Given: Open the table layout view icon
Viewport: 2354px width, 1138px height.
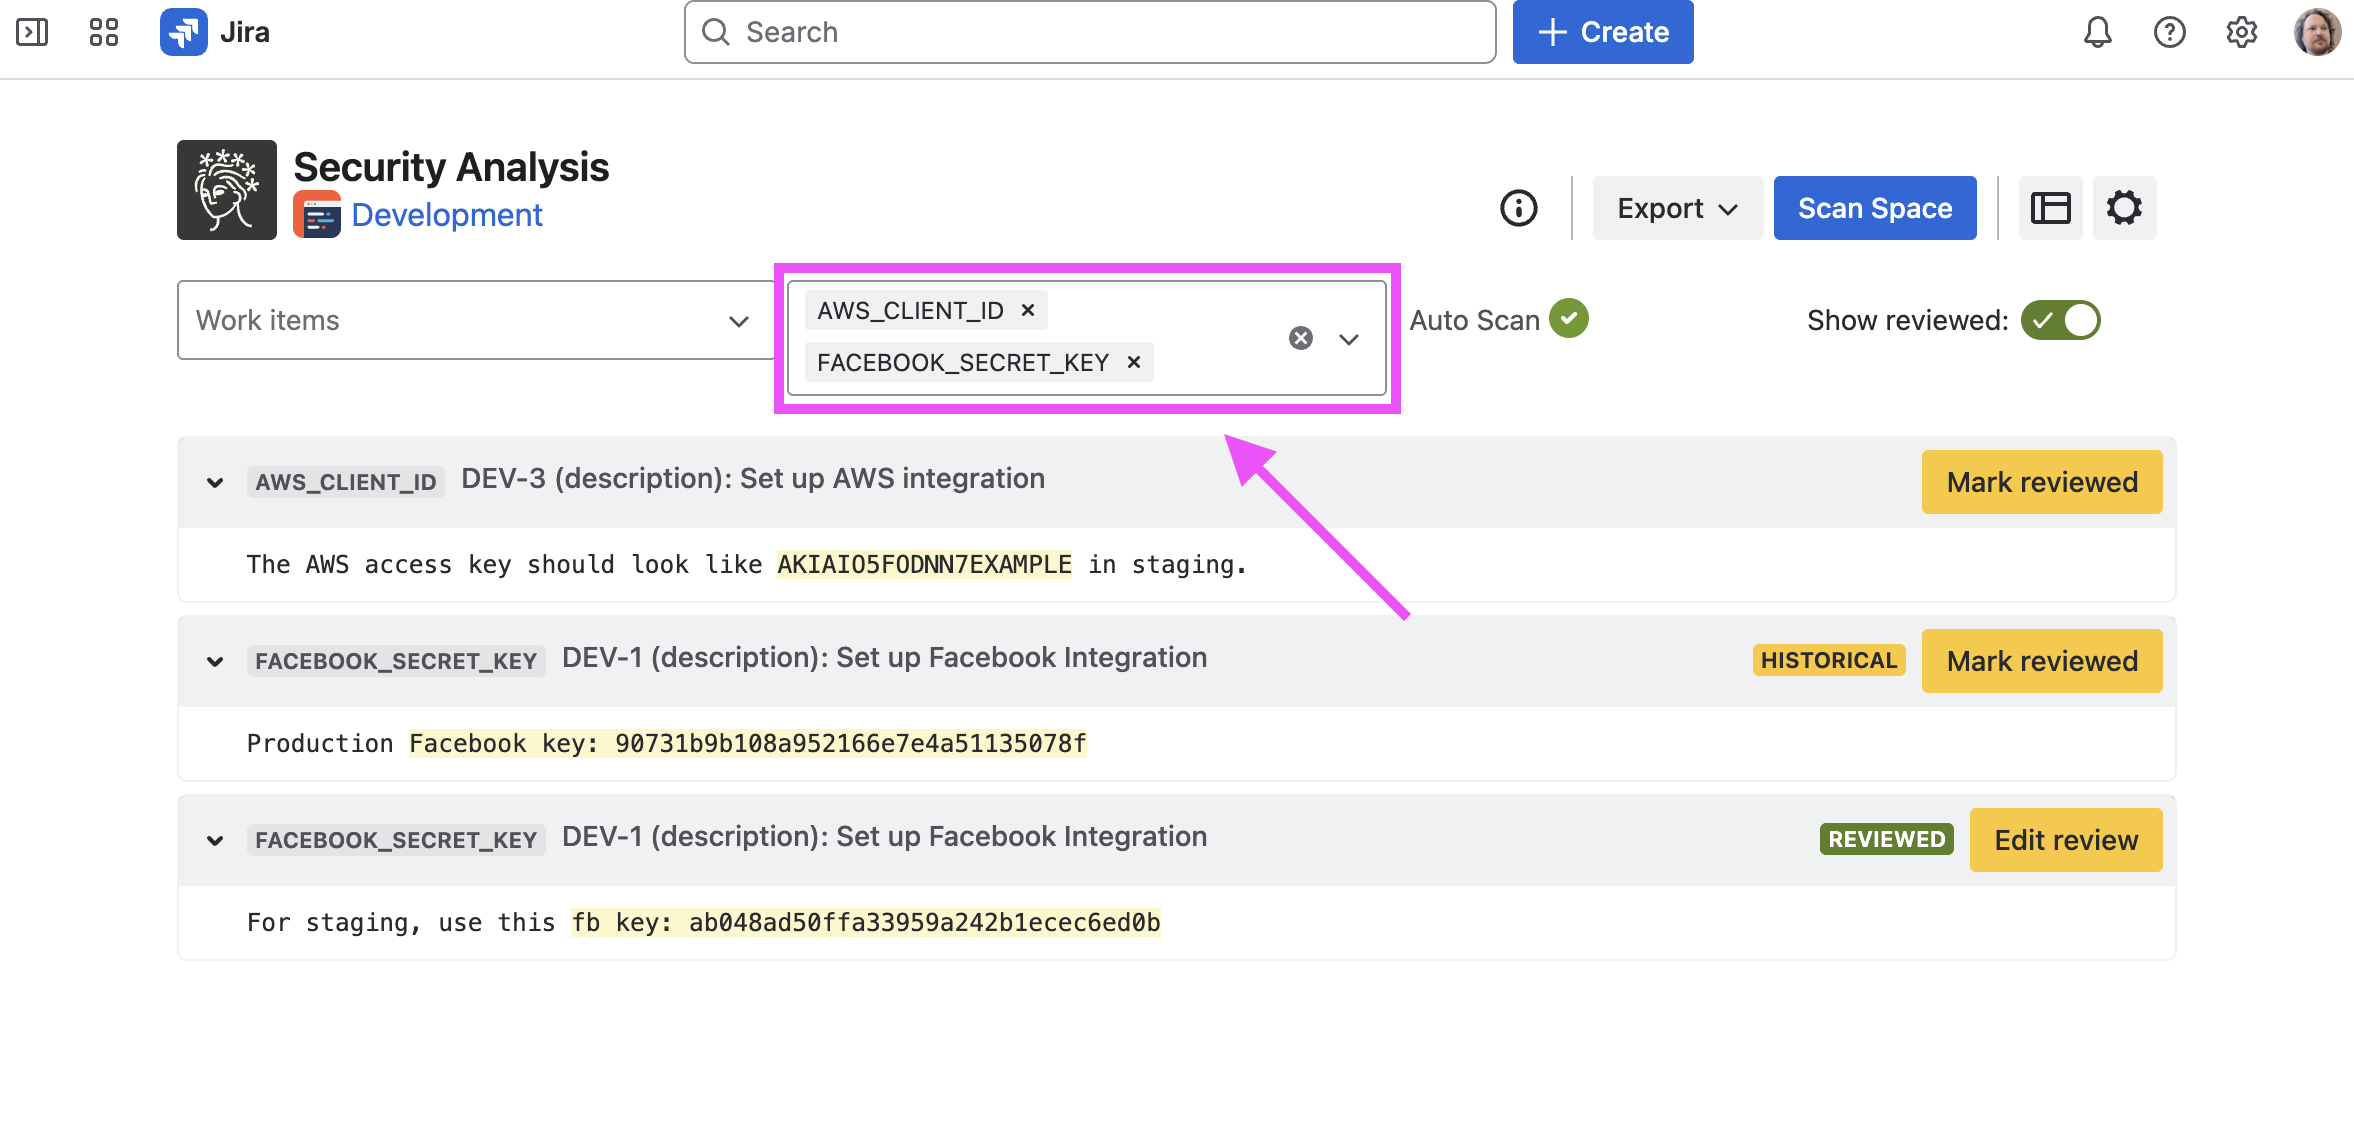Looking at the screenshot, I should click(2050, 208).
